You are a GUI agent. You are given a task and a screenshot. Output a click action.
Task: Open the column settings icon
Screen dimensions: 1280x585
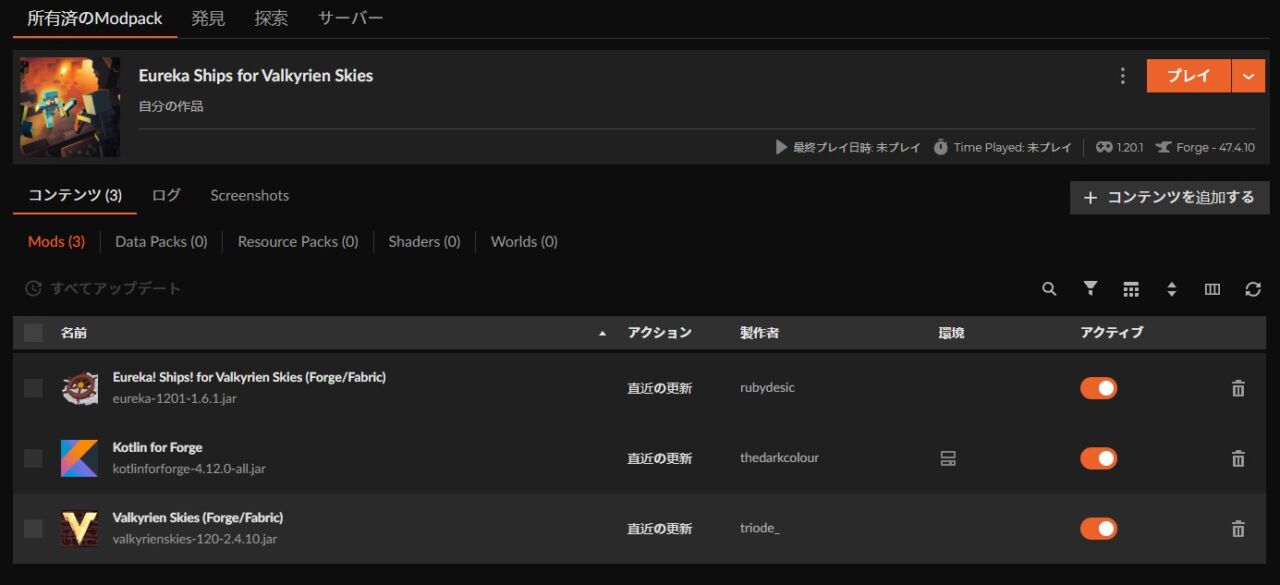(1211, 288)
